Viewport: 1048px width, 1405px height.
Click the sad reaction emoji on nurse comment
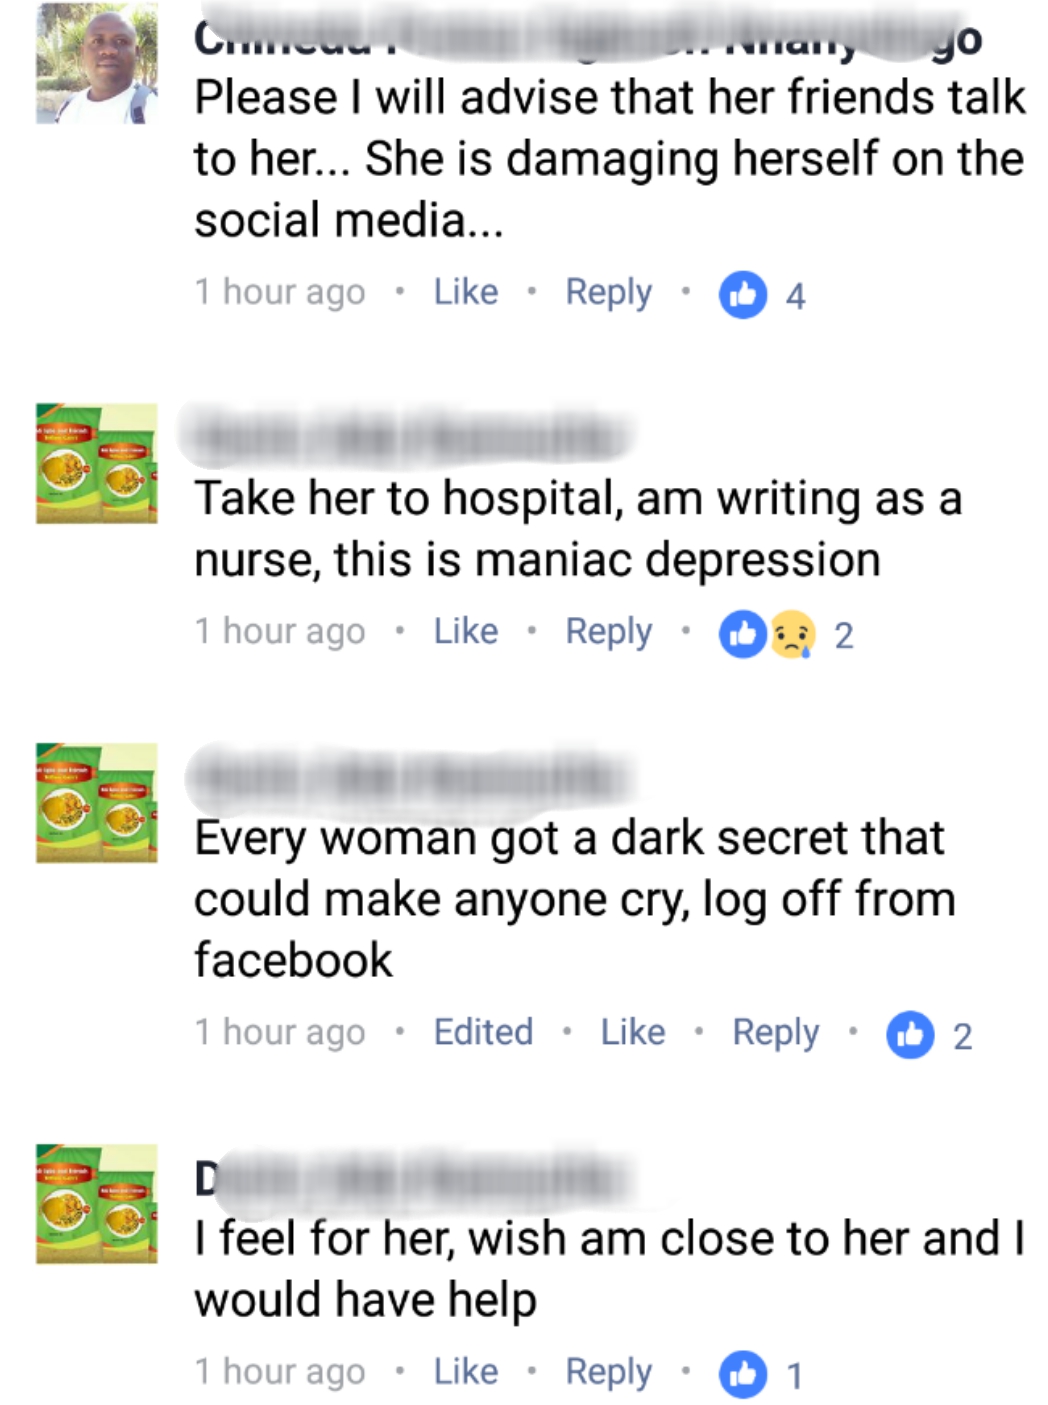click(x=792, y=634)
